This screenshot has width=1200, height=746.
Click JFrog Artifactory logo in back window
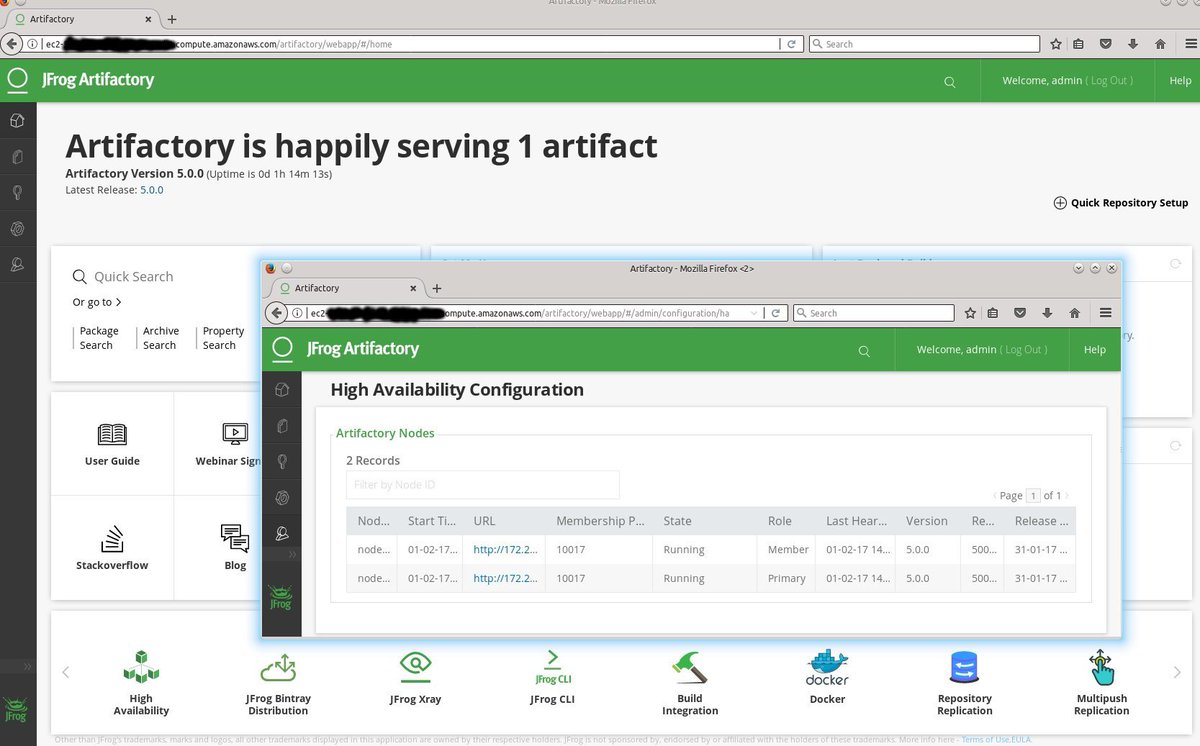pos(80,80)
